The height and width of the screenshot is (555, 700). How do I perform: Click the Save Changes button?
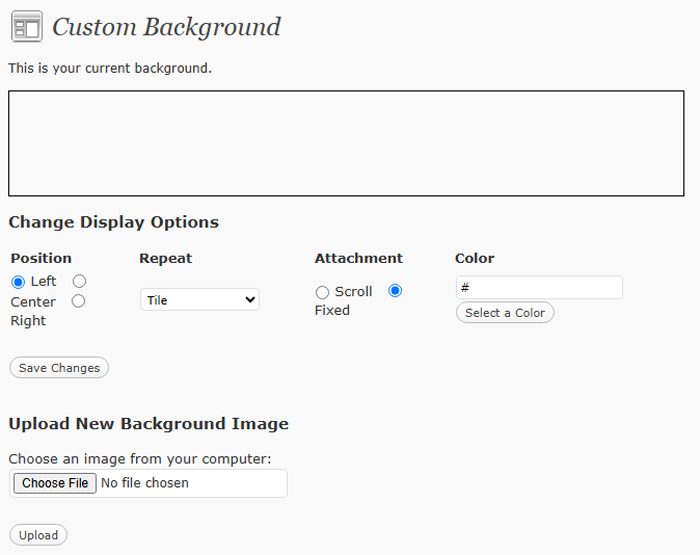coord(59,368)
